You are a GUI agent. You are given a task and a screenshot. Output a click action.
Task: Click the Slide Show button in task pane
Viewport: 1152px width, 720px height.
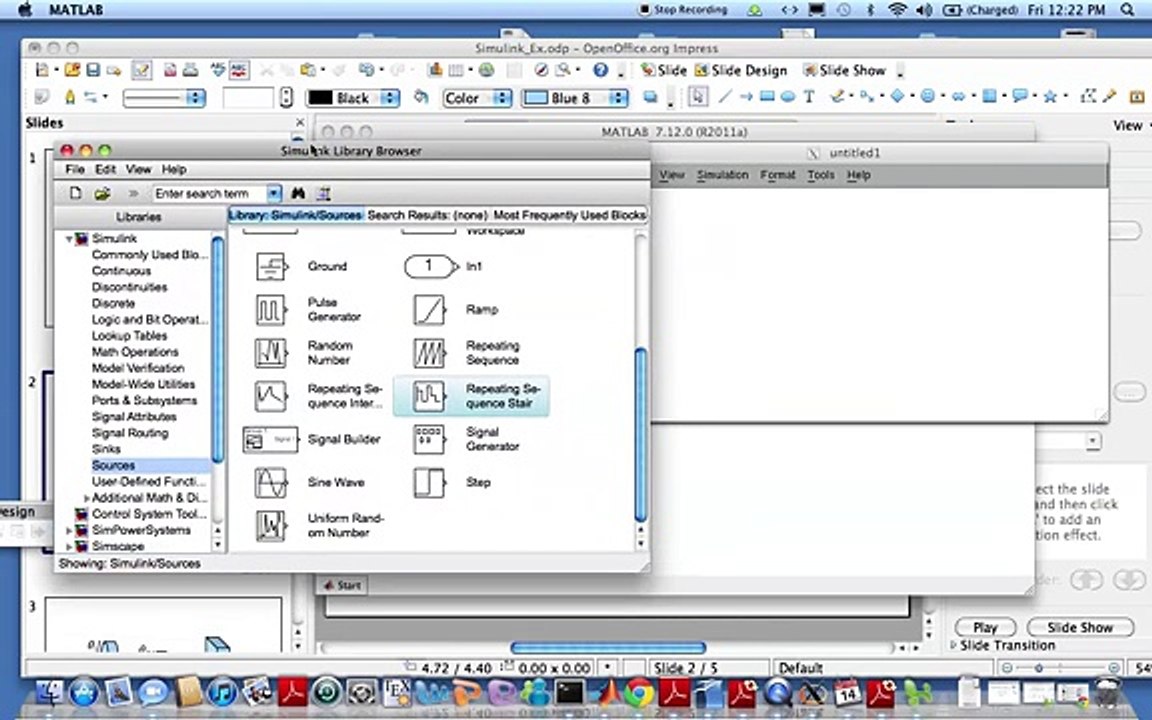[1080, 627]
